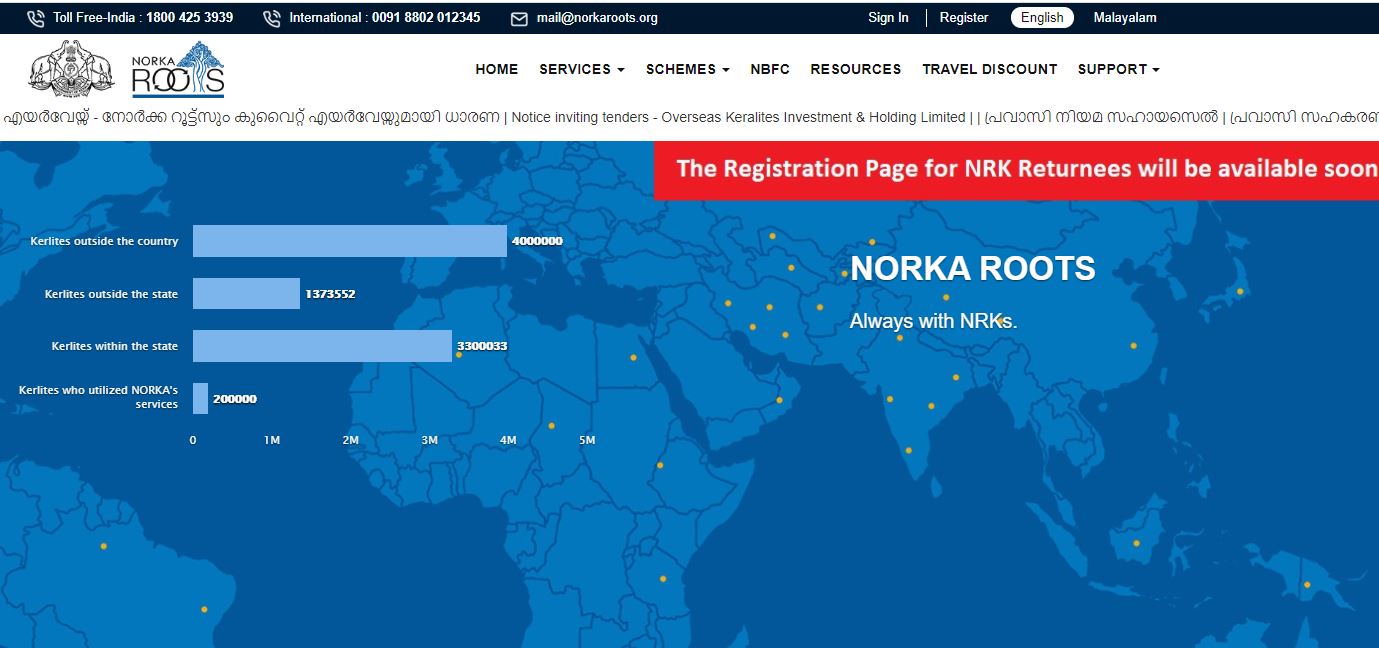Switch language to Malayalam
The image size is (1379, 648).
[x=1125, y=17]
